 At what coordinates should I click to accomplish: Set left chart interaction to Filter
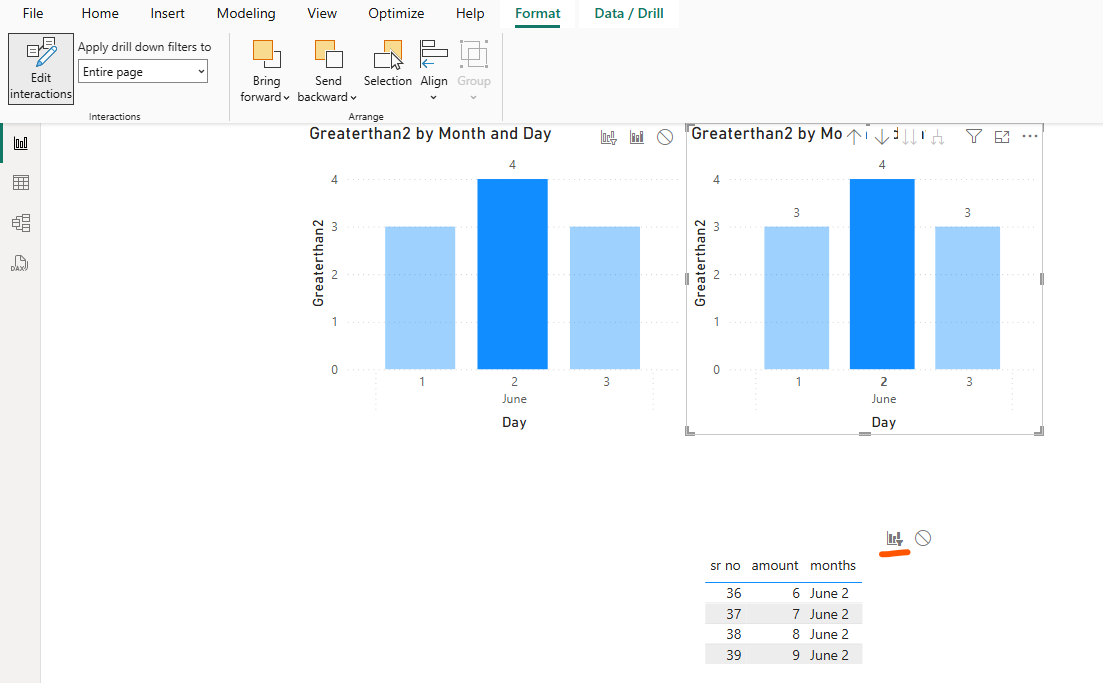pyautogui.click(x=608, y=137)
